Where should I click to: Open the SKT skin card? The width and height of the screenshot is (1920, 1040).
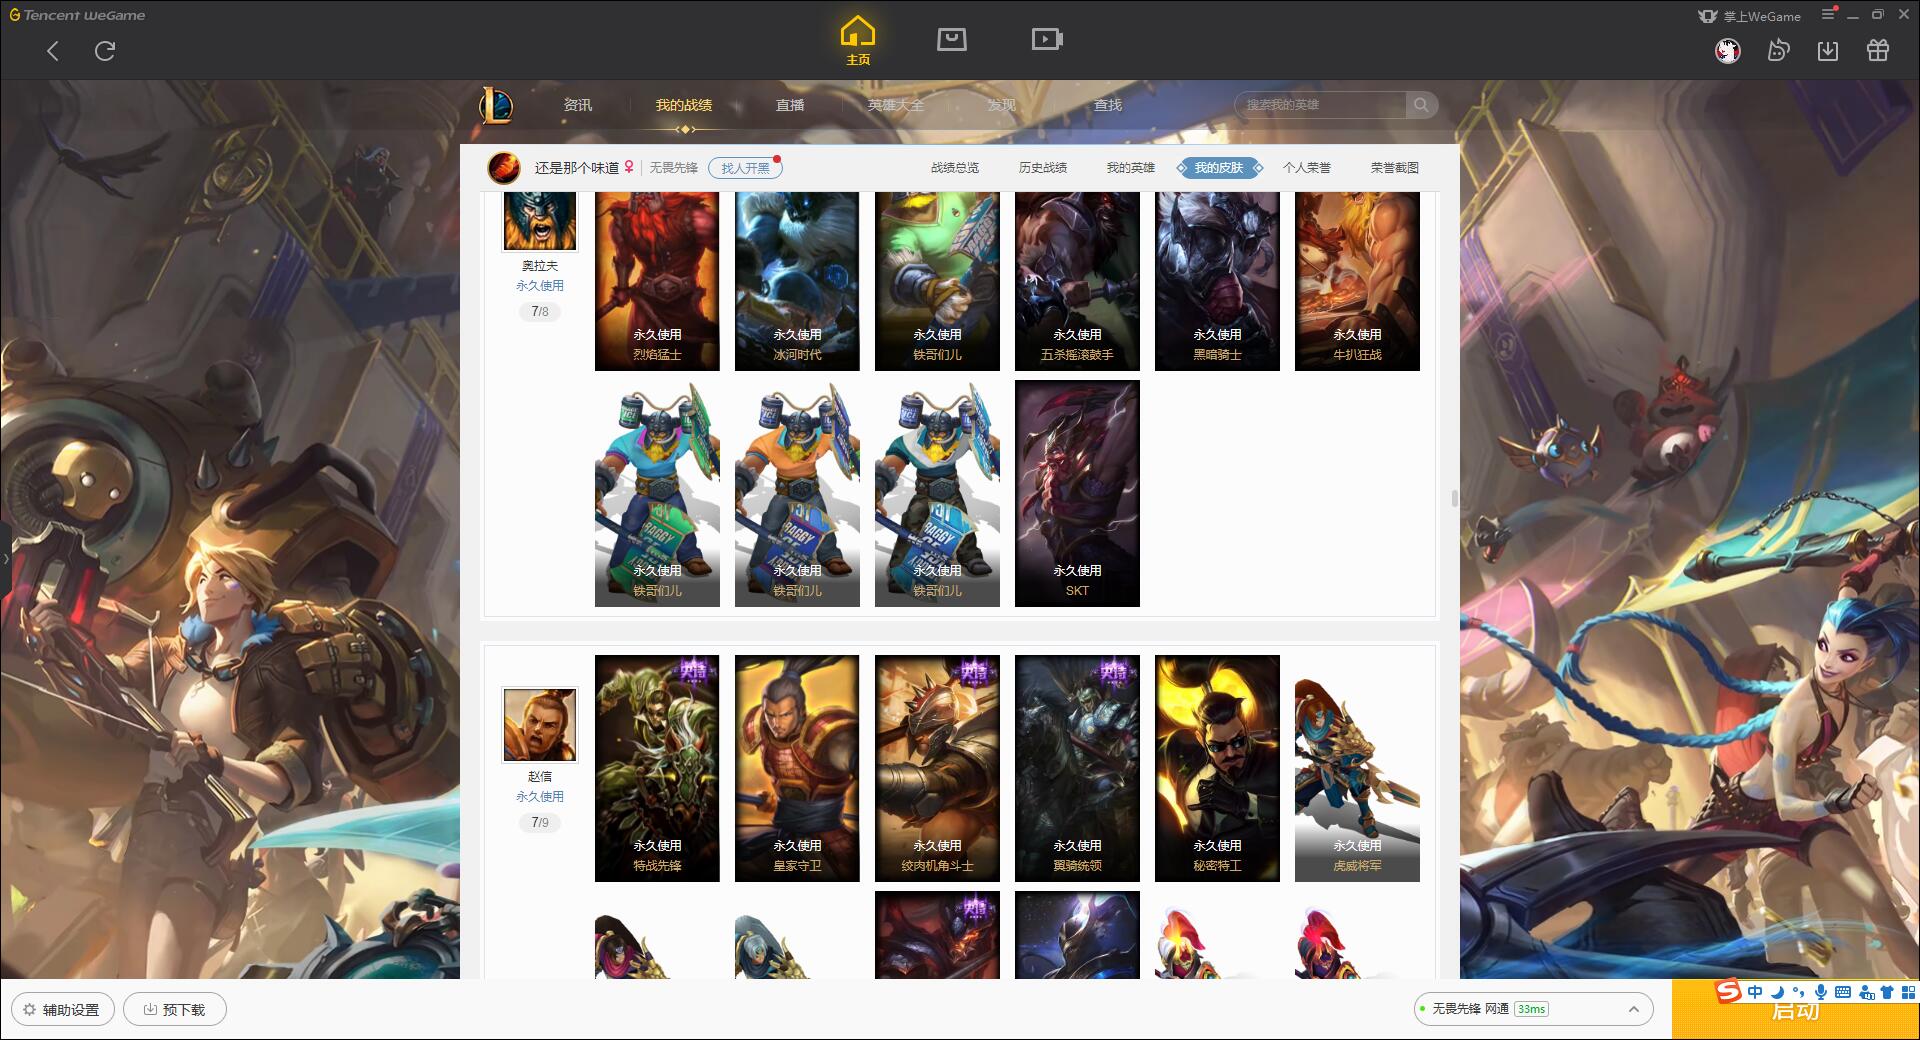1077,493
